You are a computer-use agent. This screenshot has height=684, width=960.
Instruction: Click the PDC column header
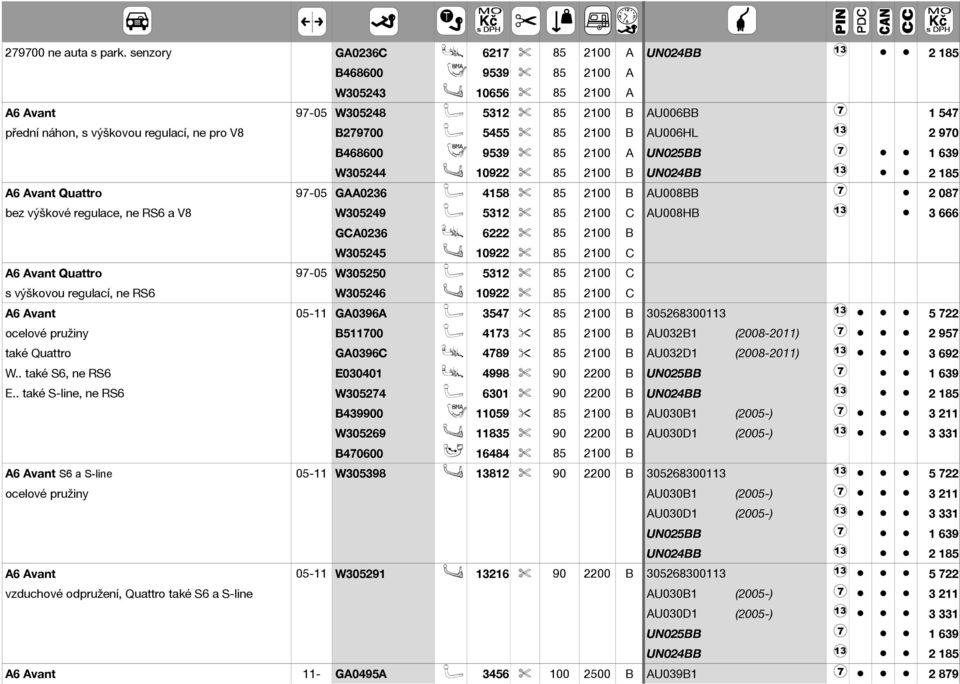click(861, 21)
